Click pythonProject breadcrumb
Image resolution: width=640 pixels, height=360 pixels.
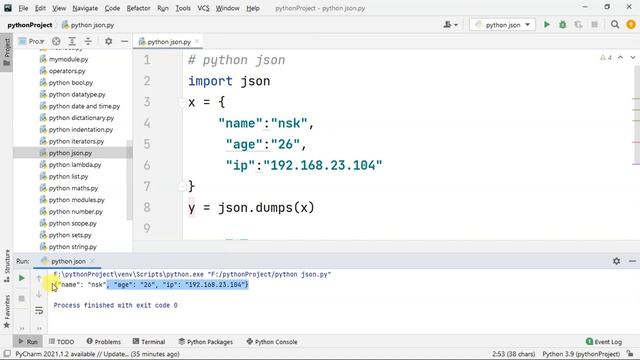pyautogui.click(x=29, y=25)
